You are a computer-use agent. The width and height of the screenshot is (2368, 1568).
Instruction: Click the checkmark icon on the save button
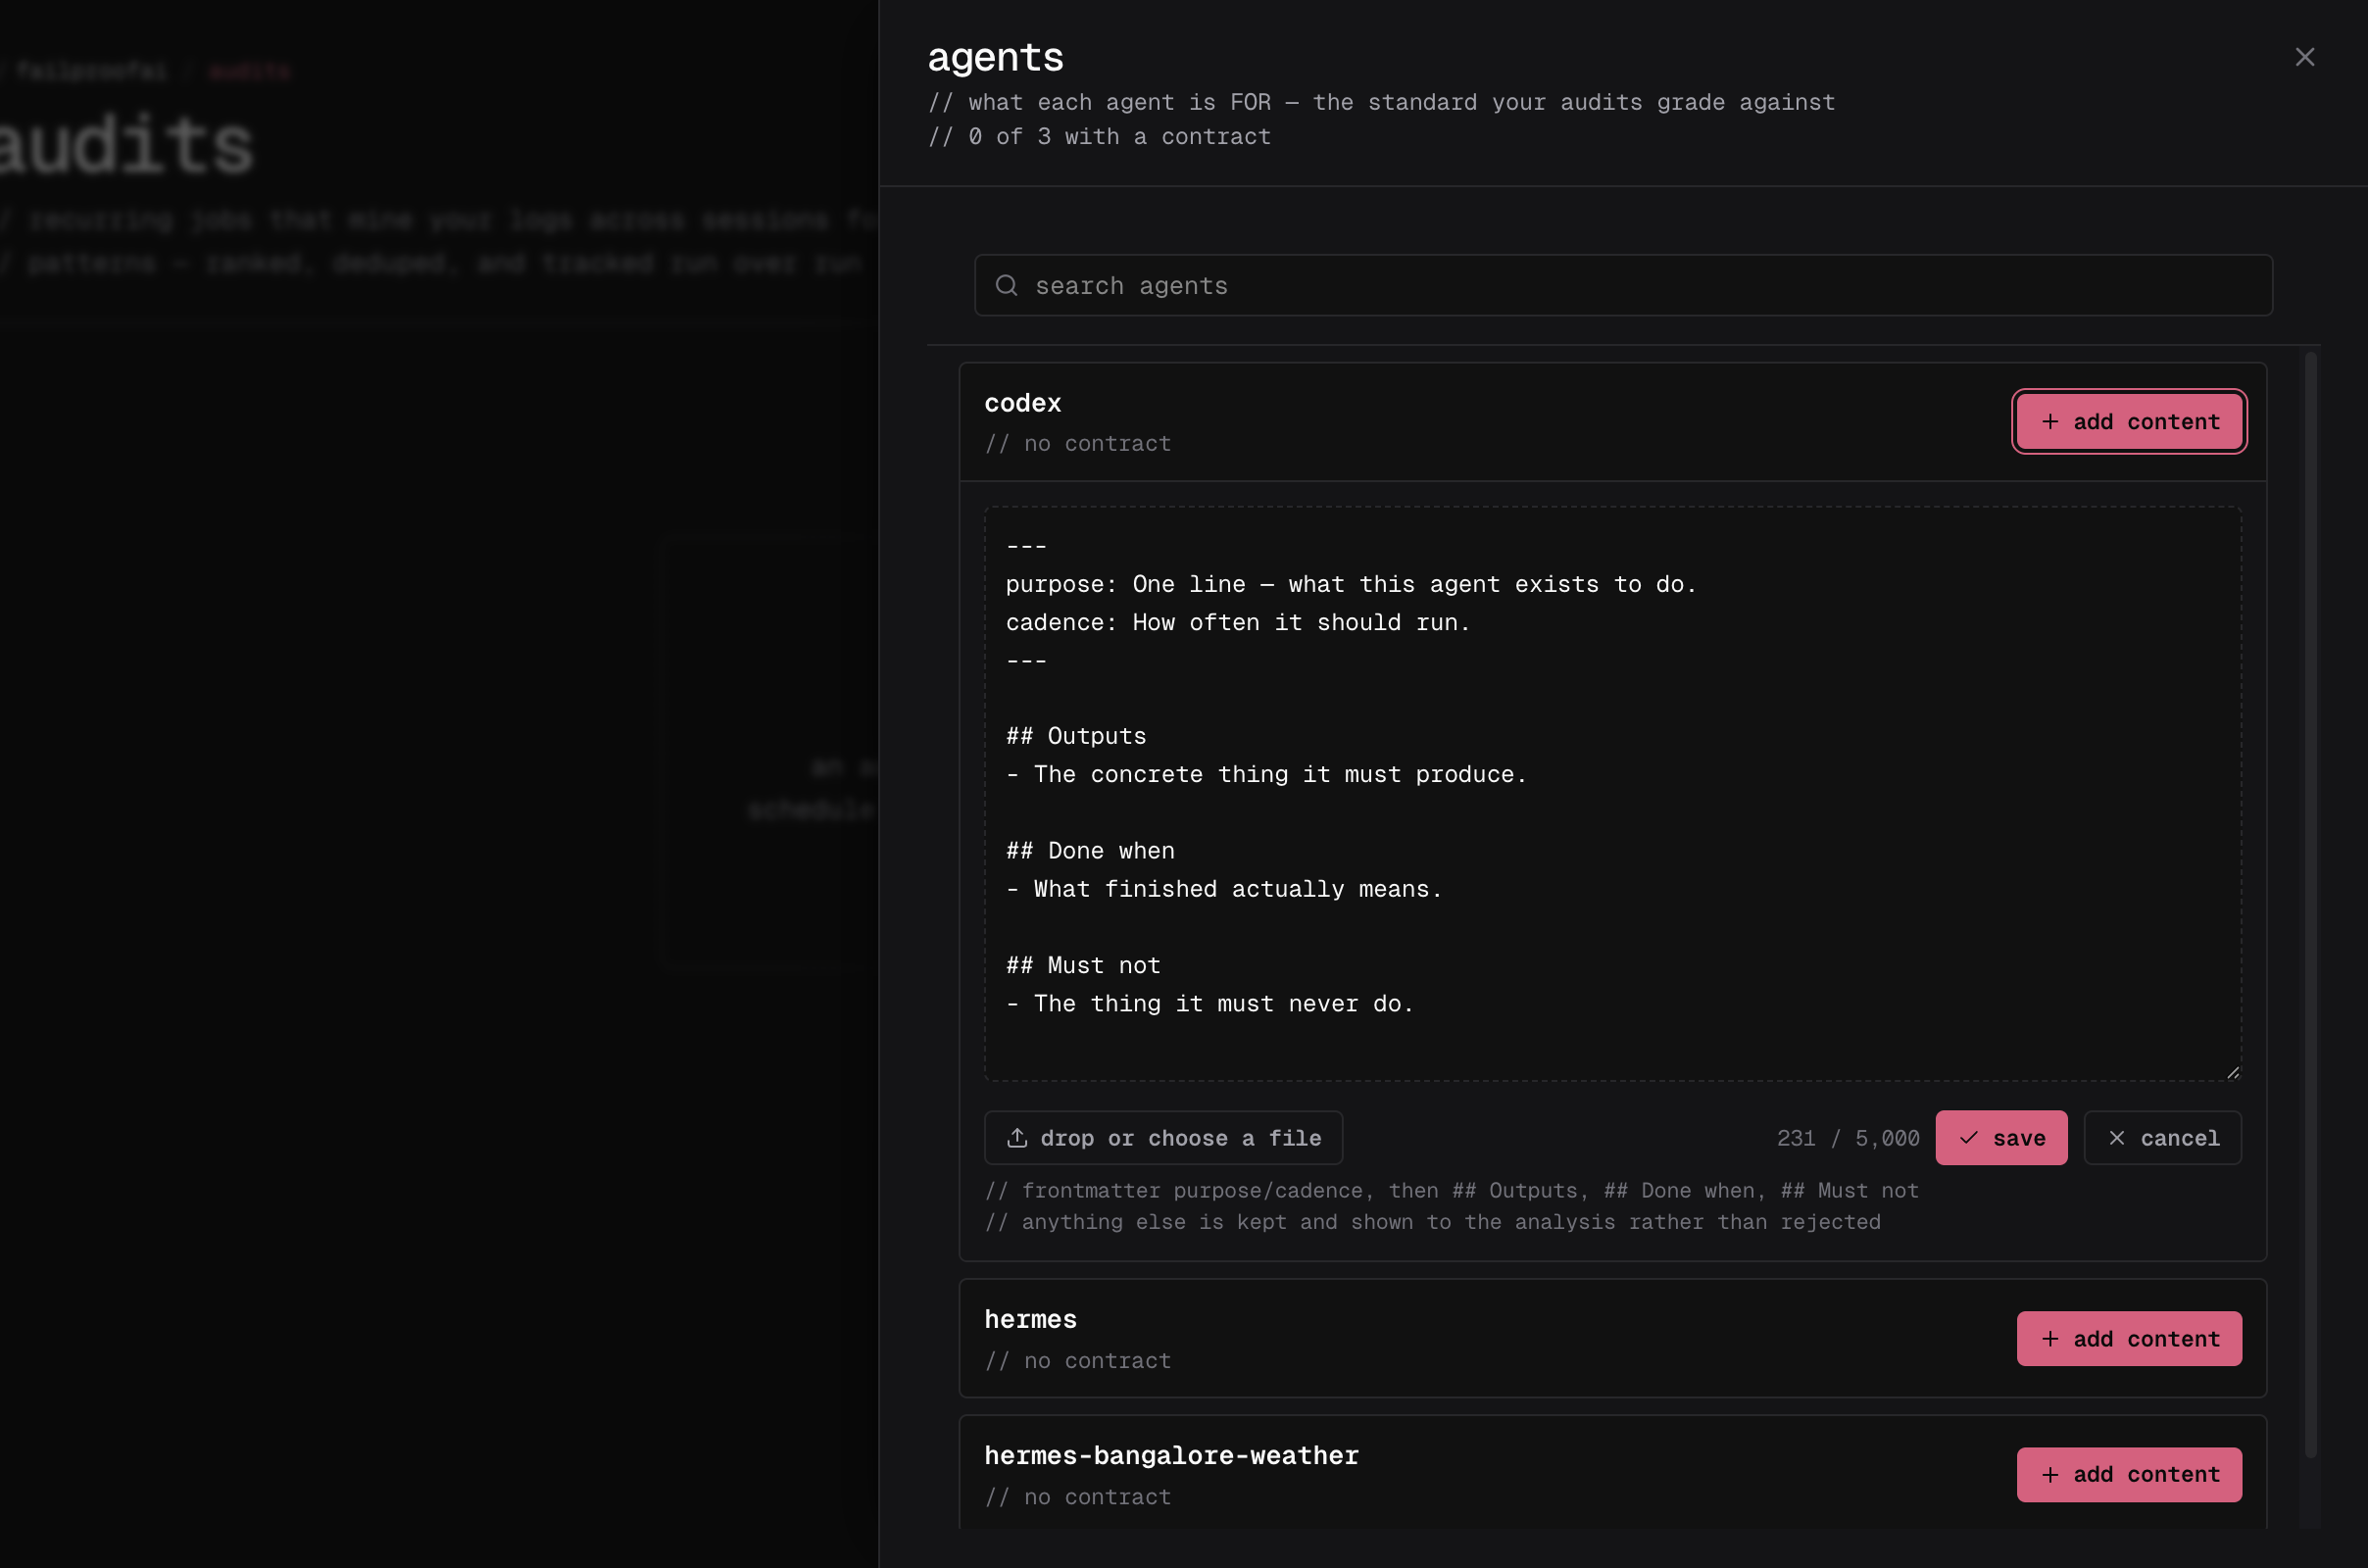point(1968,1137)
